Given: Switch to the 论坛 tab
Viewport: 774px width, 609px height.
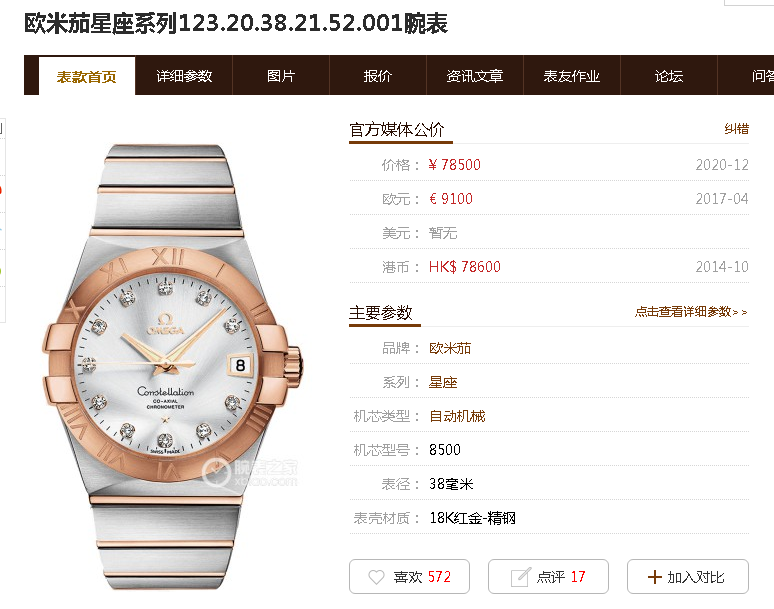Looking at the screenshot, I should click(669, 76).
